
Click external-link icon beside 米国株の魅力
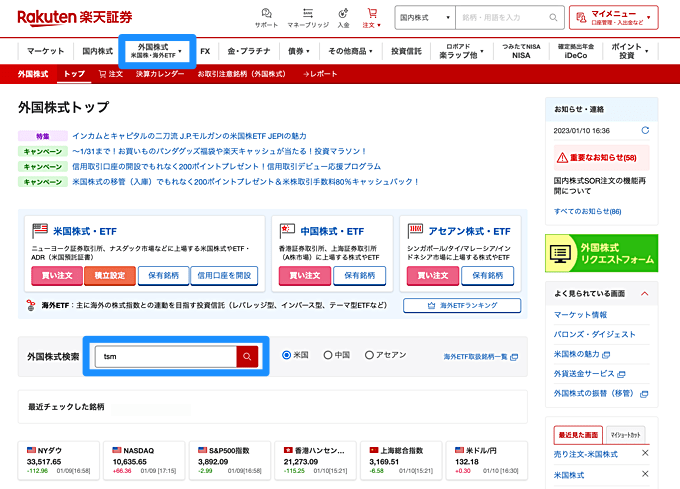(606, 355)
